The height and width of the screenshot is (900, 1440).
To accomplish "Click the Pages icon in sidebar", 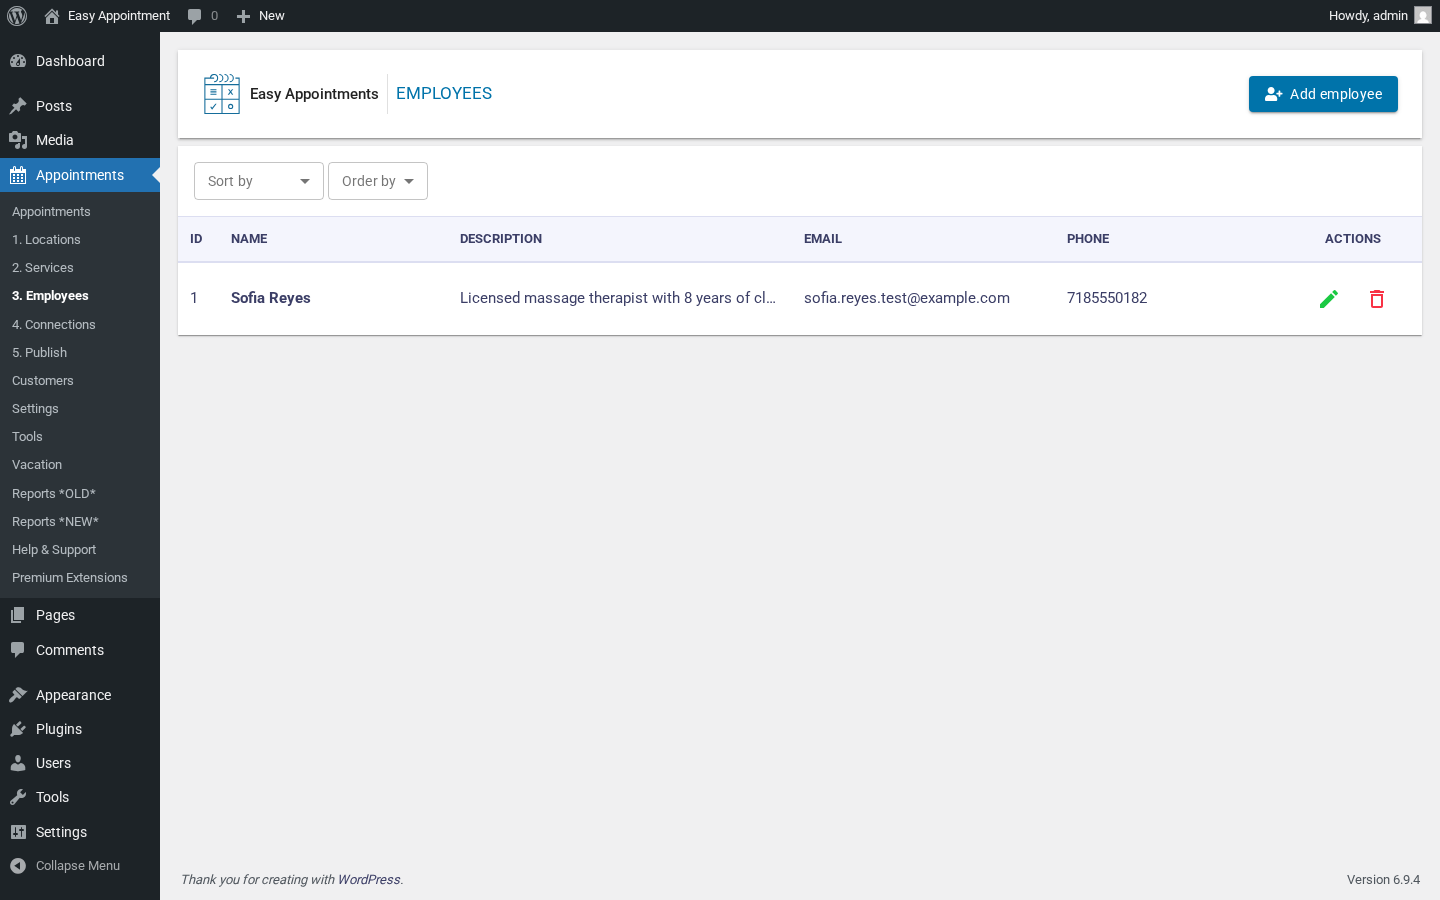I will [x=18, y=615].
